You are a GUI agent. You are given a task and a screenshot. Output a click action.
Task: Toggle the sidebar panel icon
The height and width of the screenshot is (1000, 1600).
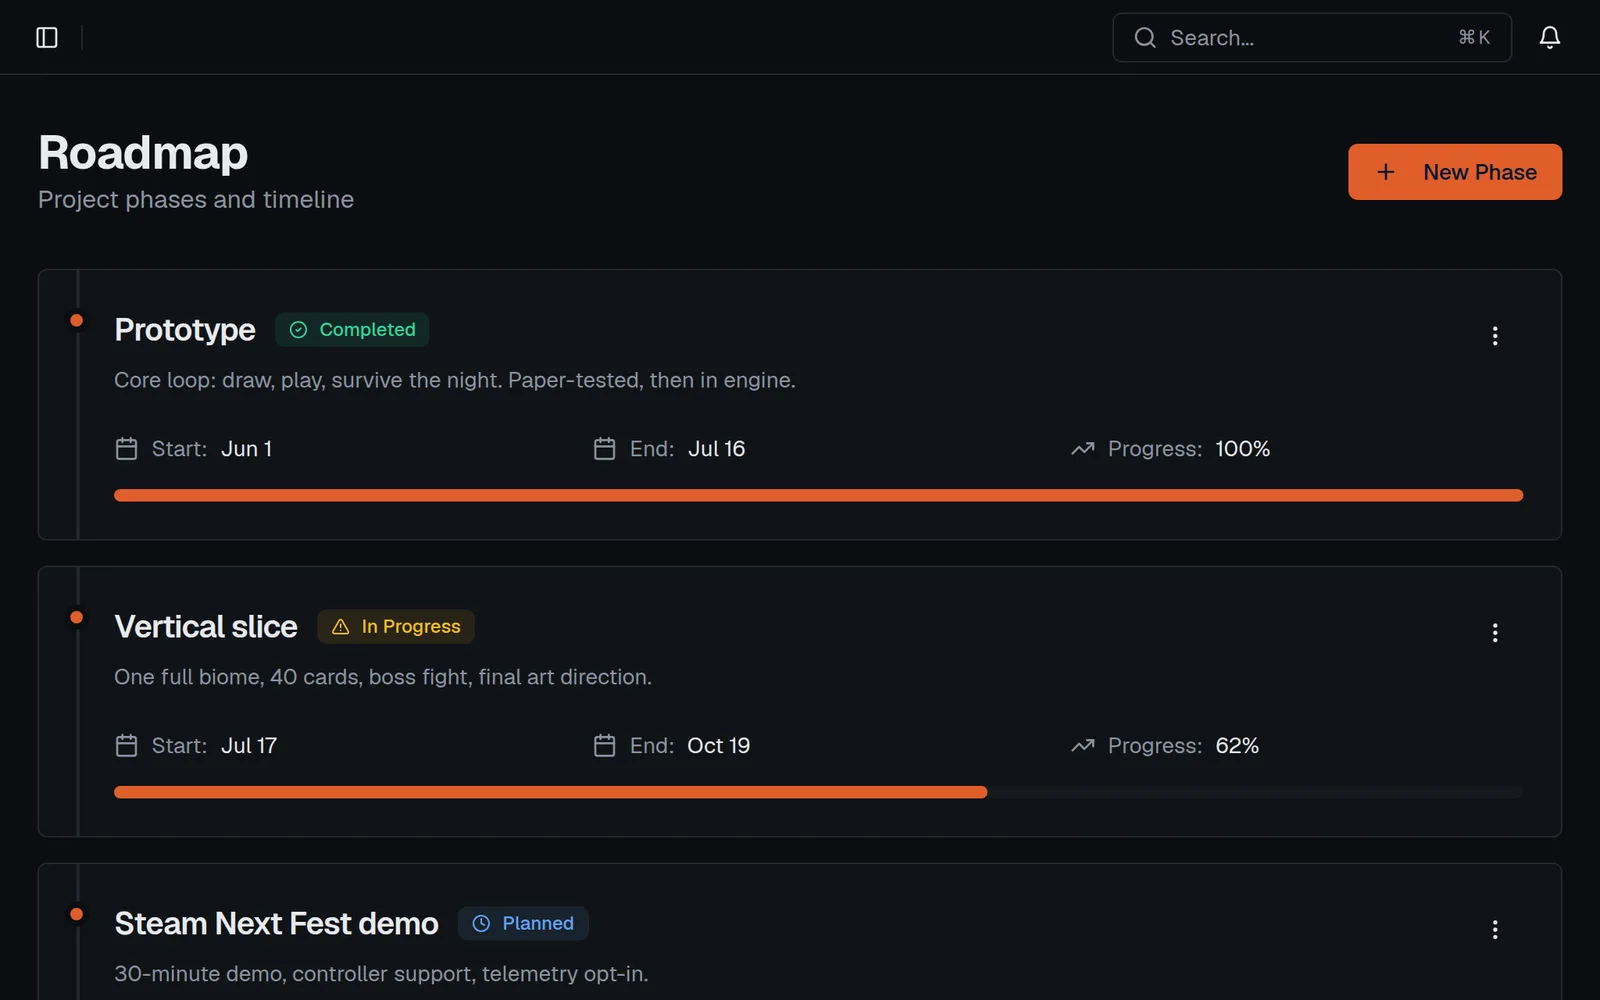(47, 38)
